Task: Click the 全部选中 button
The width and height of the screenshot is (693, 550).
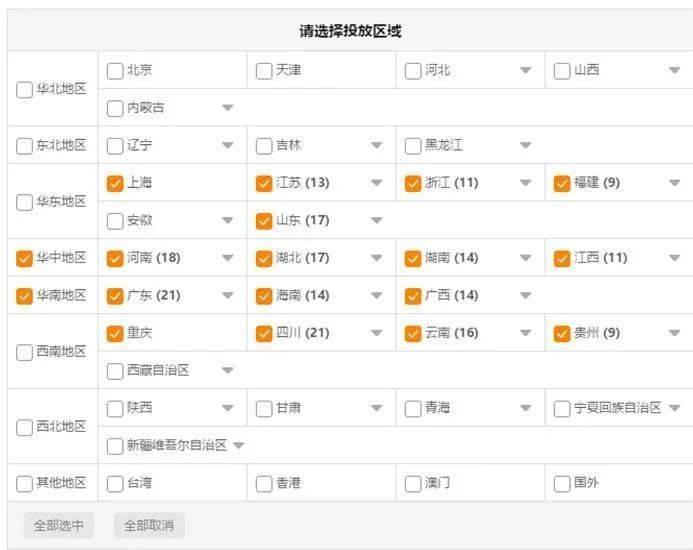Action: [58, 525]
